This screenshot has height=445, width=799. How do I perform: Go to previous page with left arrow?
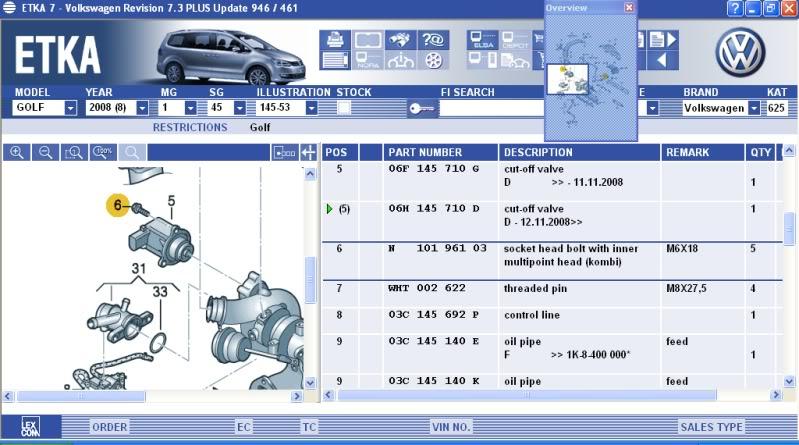coord(662,60)
